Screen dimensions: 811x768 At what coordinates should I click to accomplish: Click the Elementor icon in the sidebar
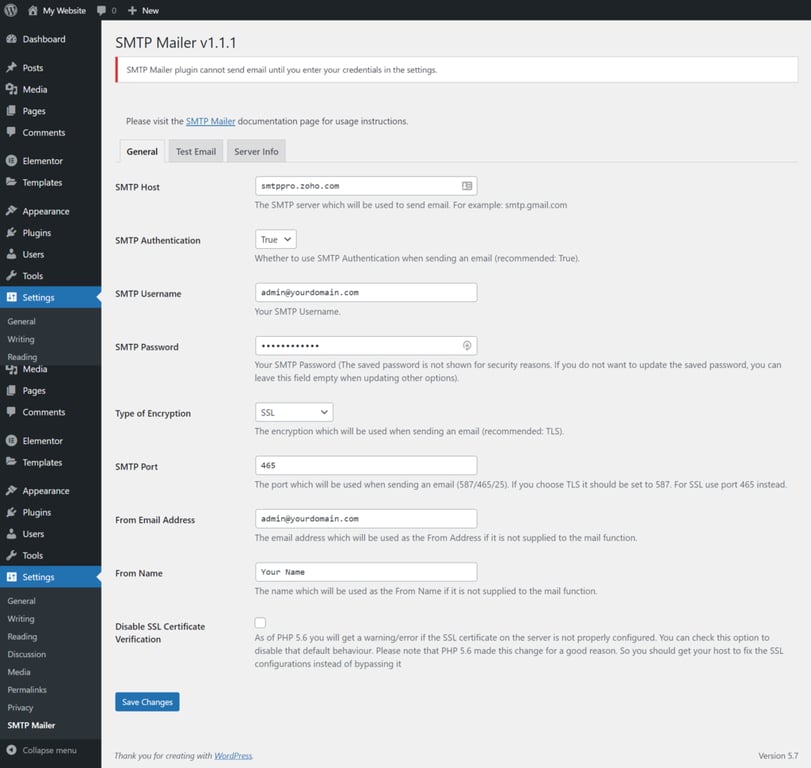(40, 160)
